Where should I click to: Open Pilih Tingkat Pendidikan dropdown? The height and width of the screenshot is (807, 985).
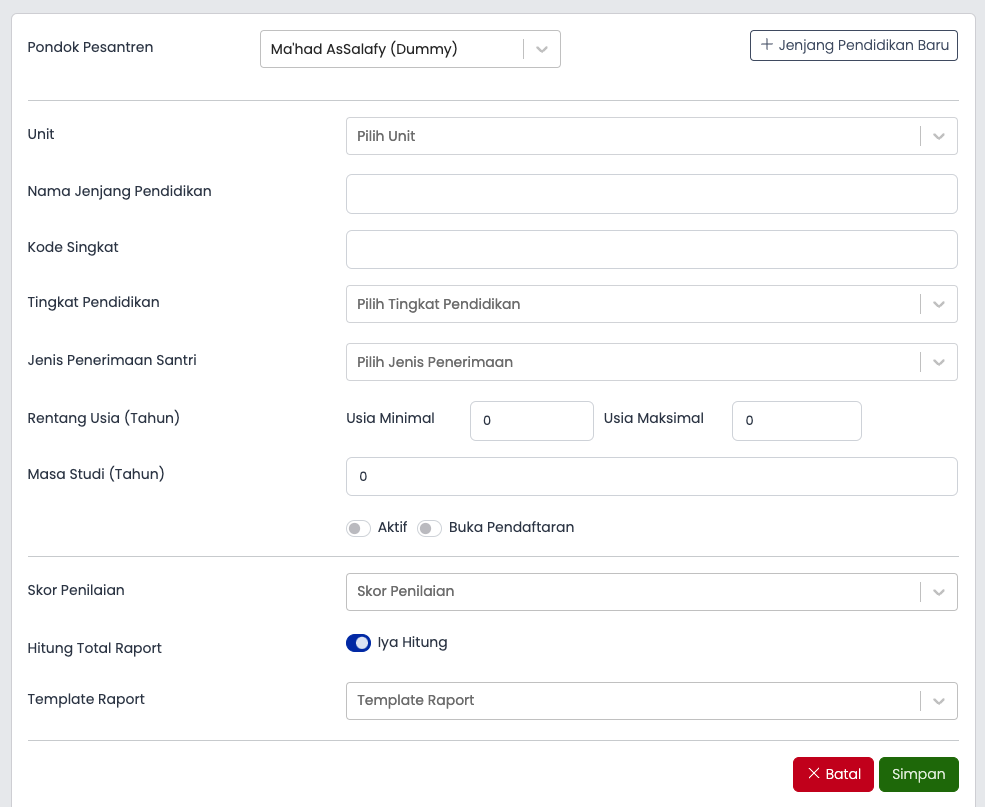tap(651, 304)
